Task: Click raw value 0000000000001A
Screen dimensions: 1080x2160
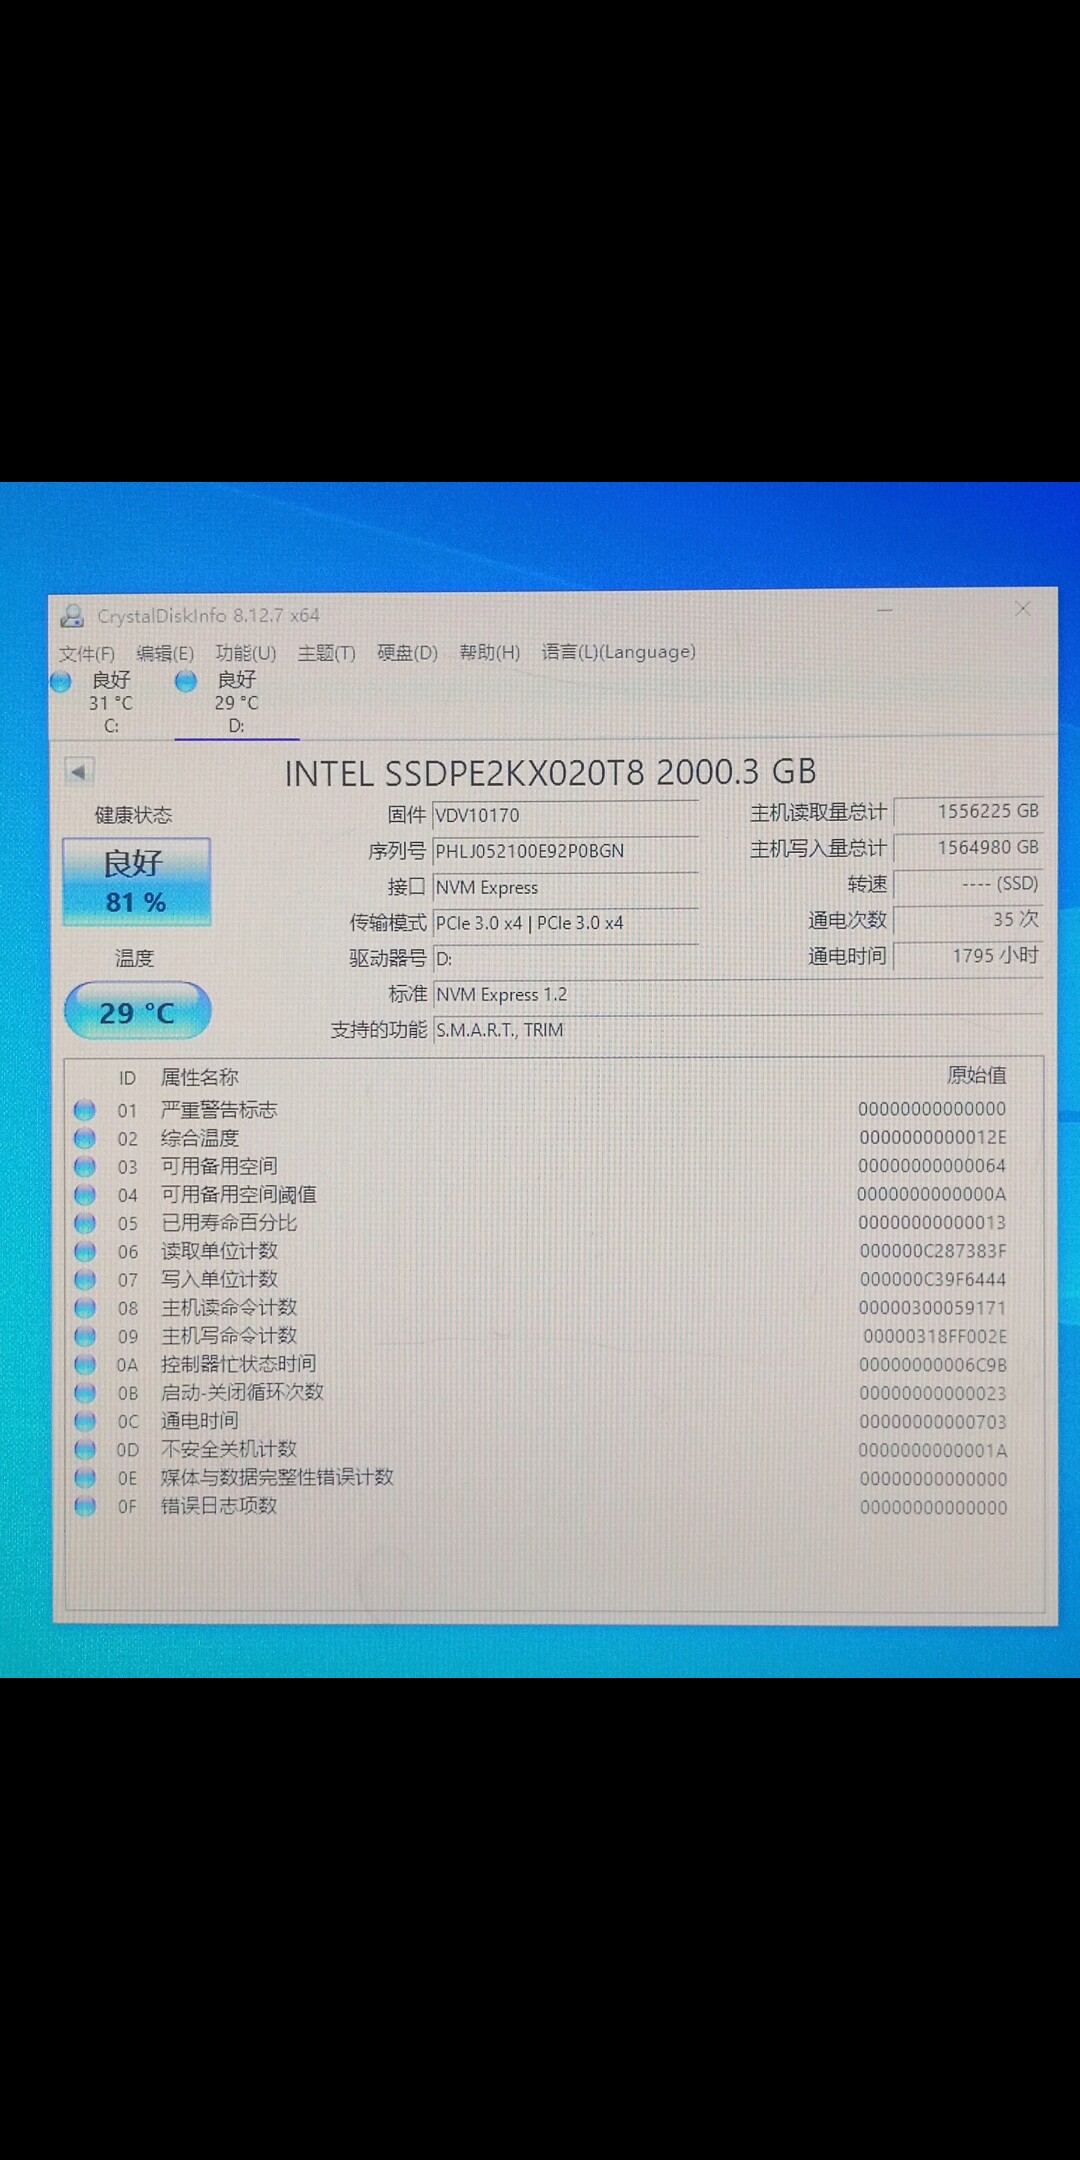Action: click(x=933, y=1450)
